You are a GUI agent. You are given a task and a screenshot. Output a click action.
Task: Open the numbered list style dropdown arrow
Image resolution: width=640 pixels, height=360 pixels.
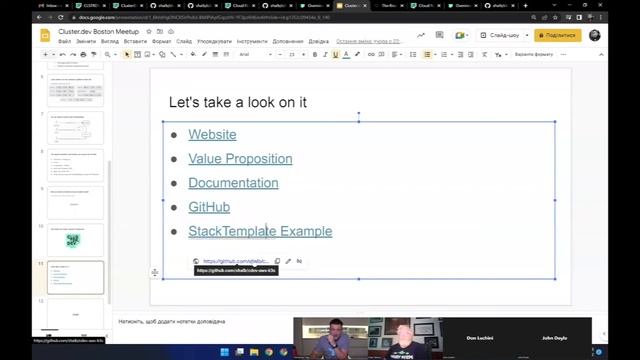452,54
